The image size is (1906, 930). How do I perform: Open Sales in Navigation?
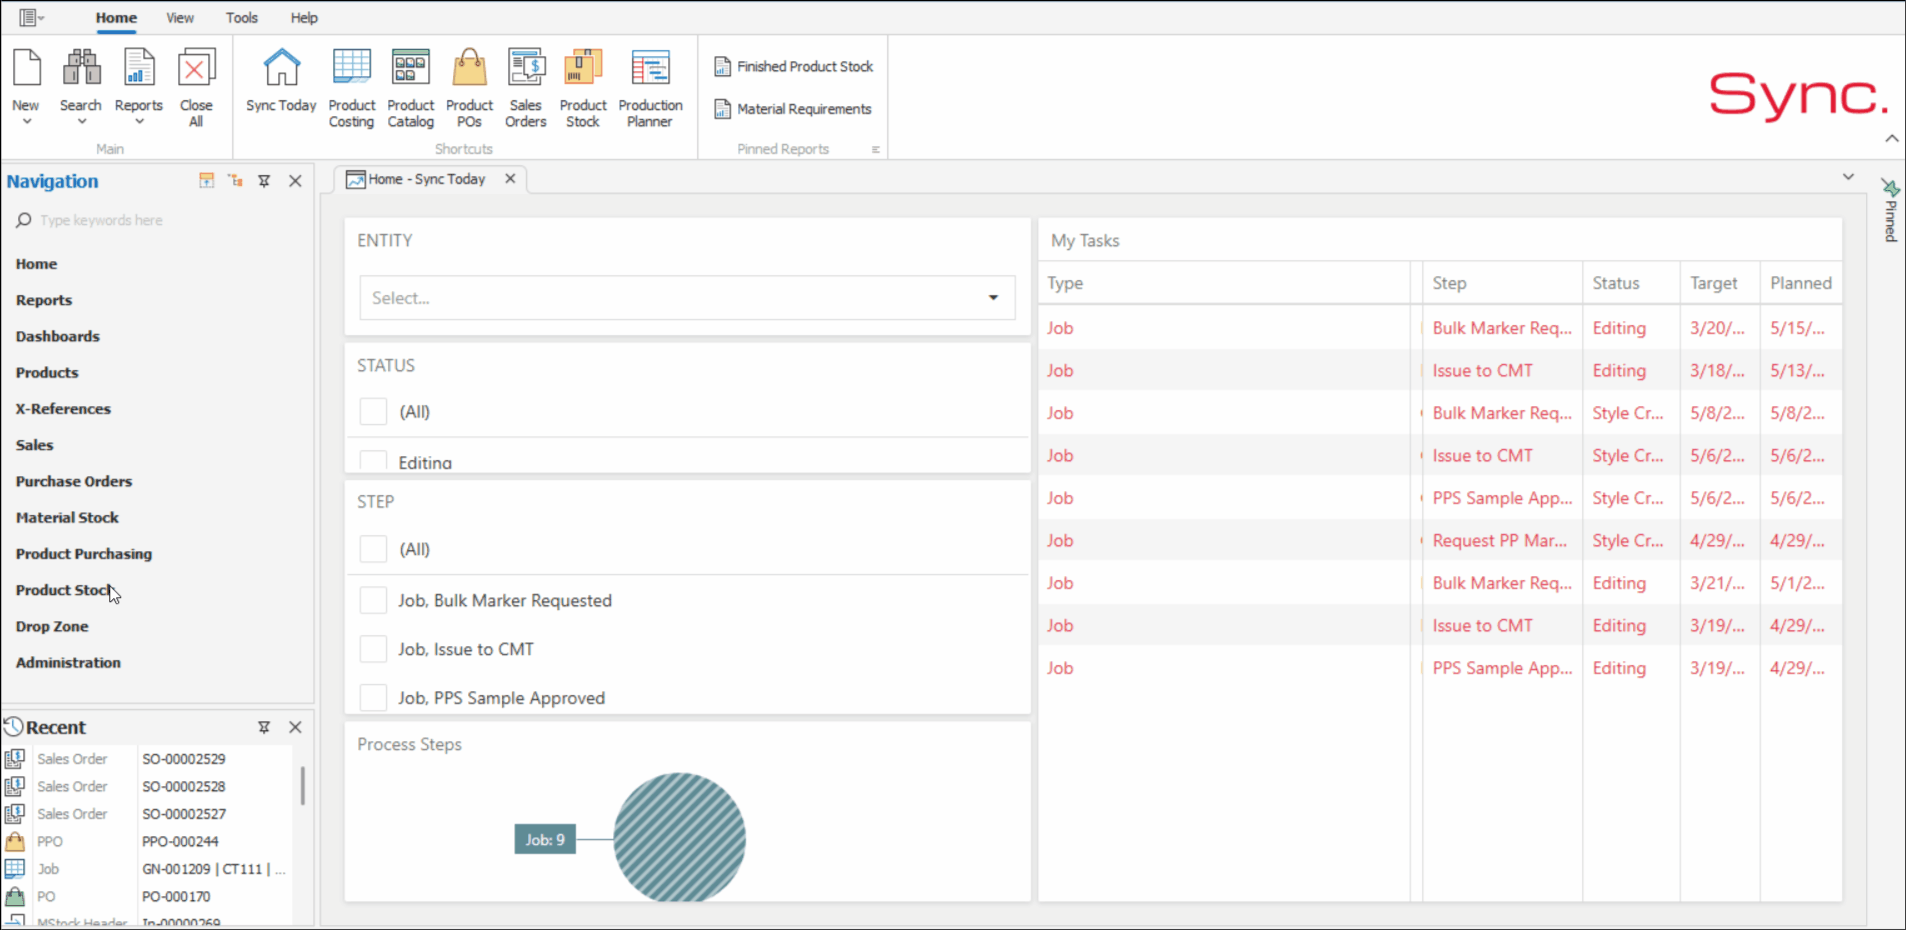point(34,445)
